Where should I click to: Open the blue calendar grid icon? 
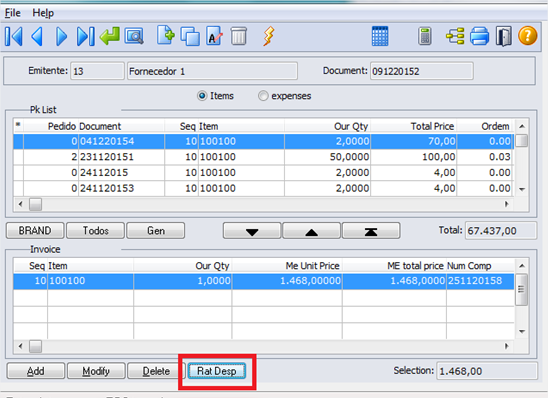point(380,36)
